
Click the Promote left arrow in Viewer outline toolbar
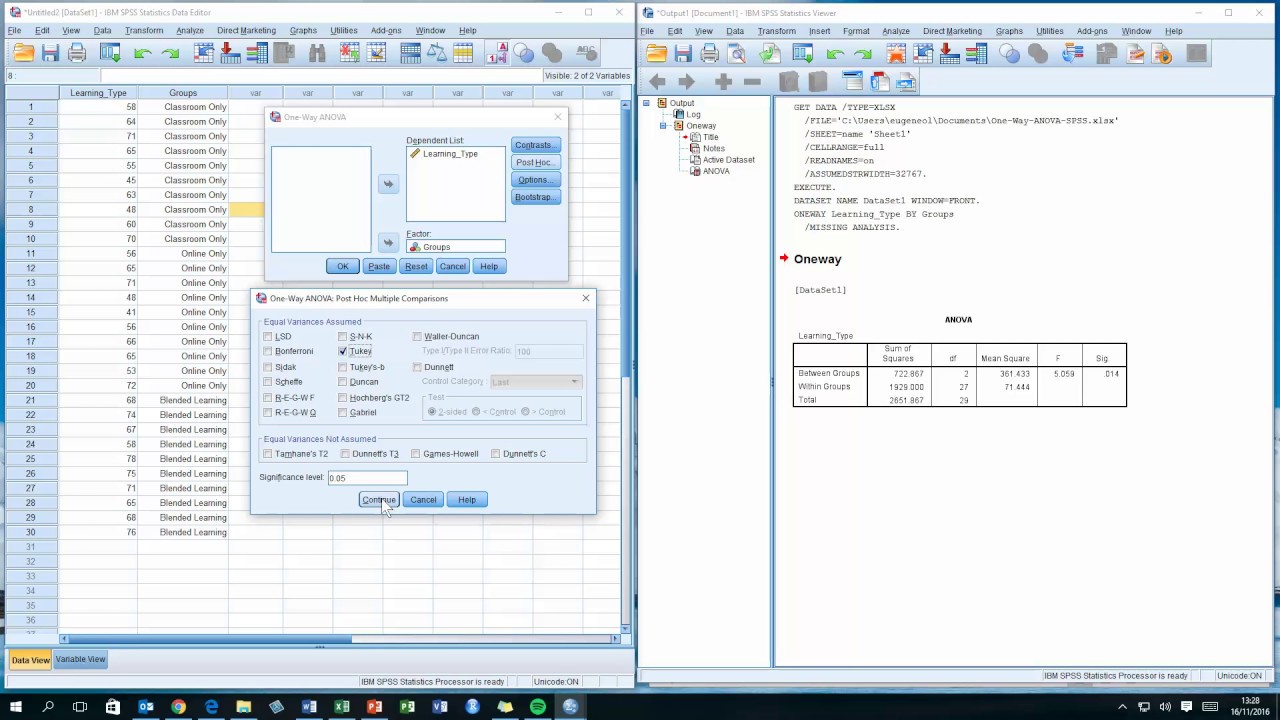(657, 82)
